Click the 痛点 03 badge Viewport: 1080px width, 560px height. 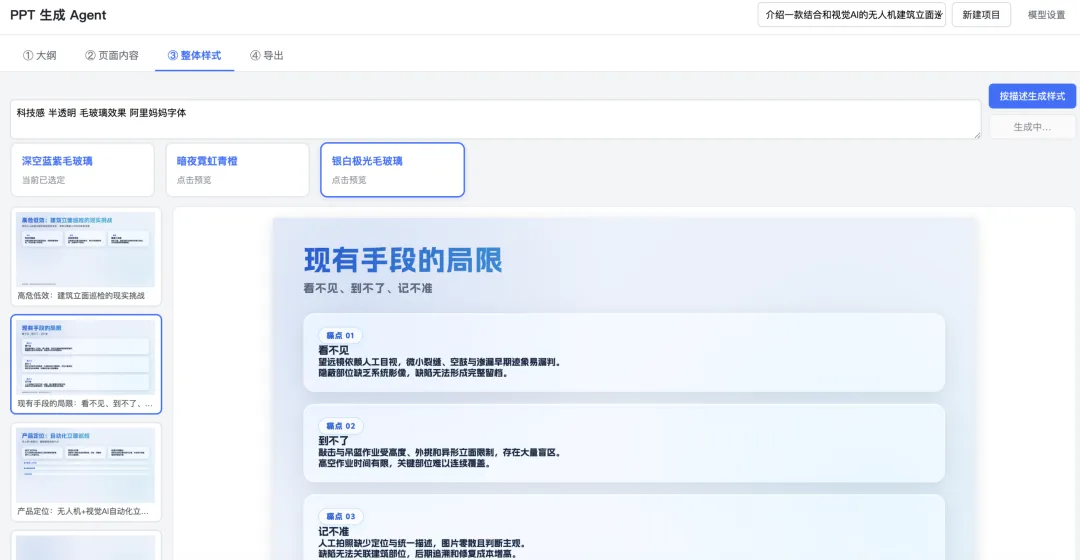[340, 516]
